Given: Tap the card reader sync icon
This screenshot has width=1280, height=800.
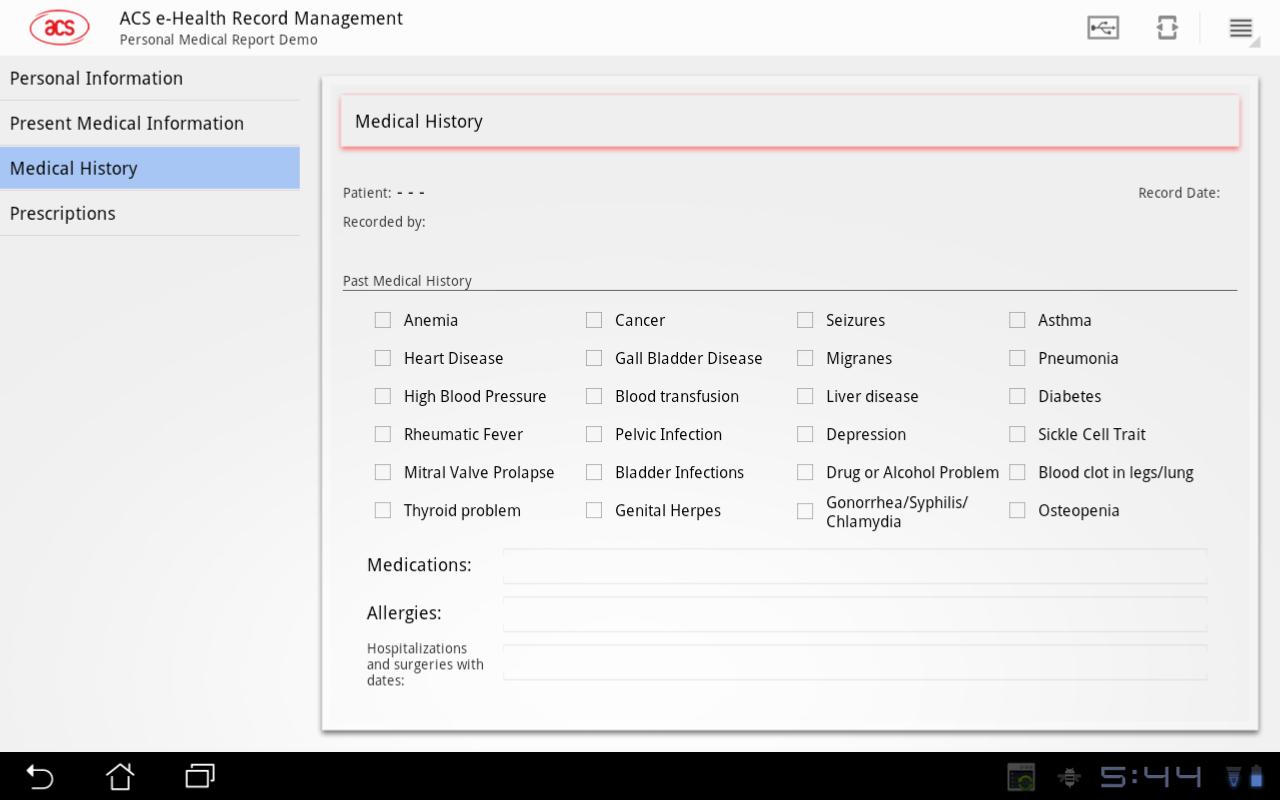Looking at the screenshot, I should pos(1167,28).
